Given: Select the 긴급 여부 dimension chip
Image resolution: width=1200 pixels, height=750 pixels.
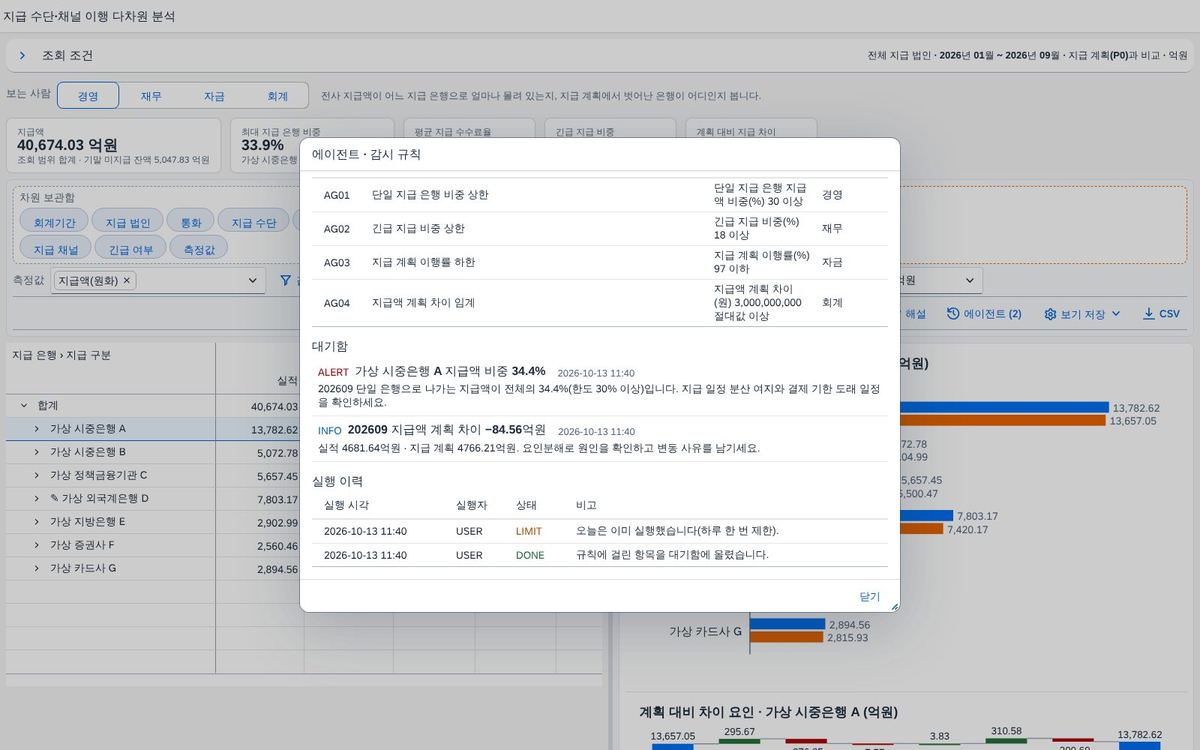Looking at the screenshot, I should pyautogui.click(x=131, y=248).
